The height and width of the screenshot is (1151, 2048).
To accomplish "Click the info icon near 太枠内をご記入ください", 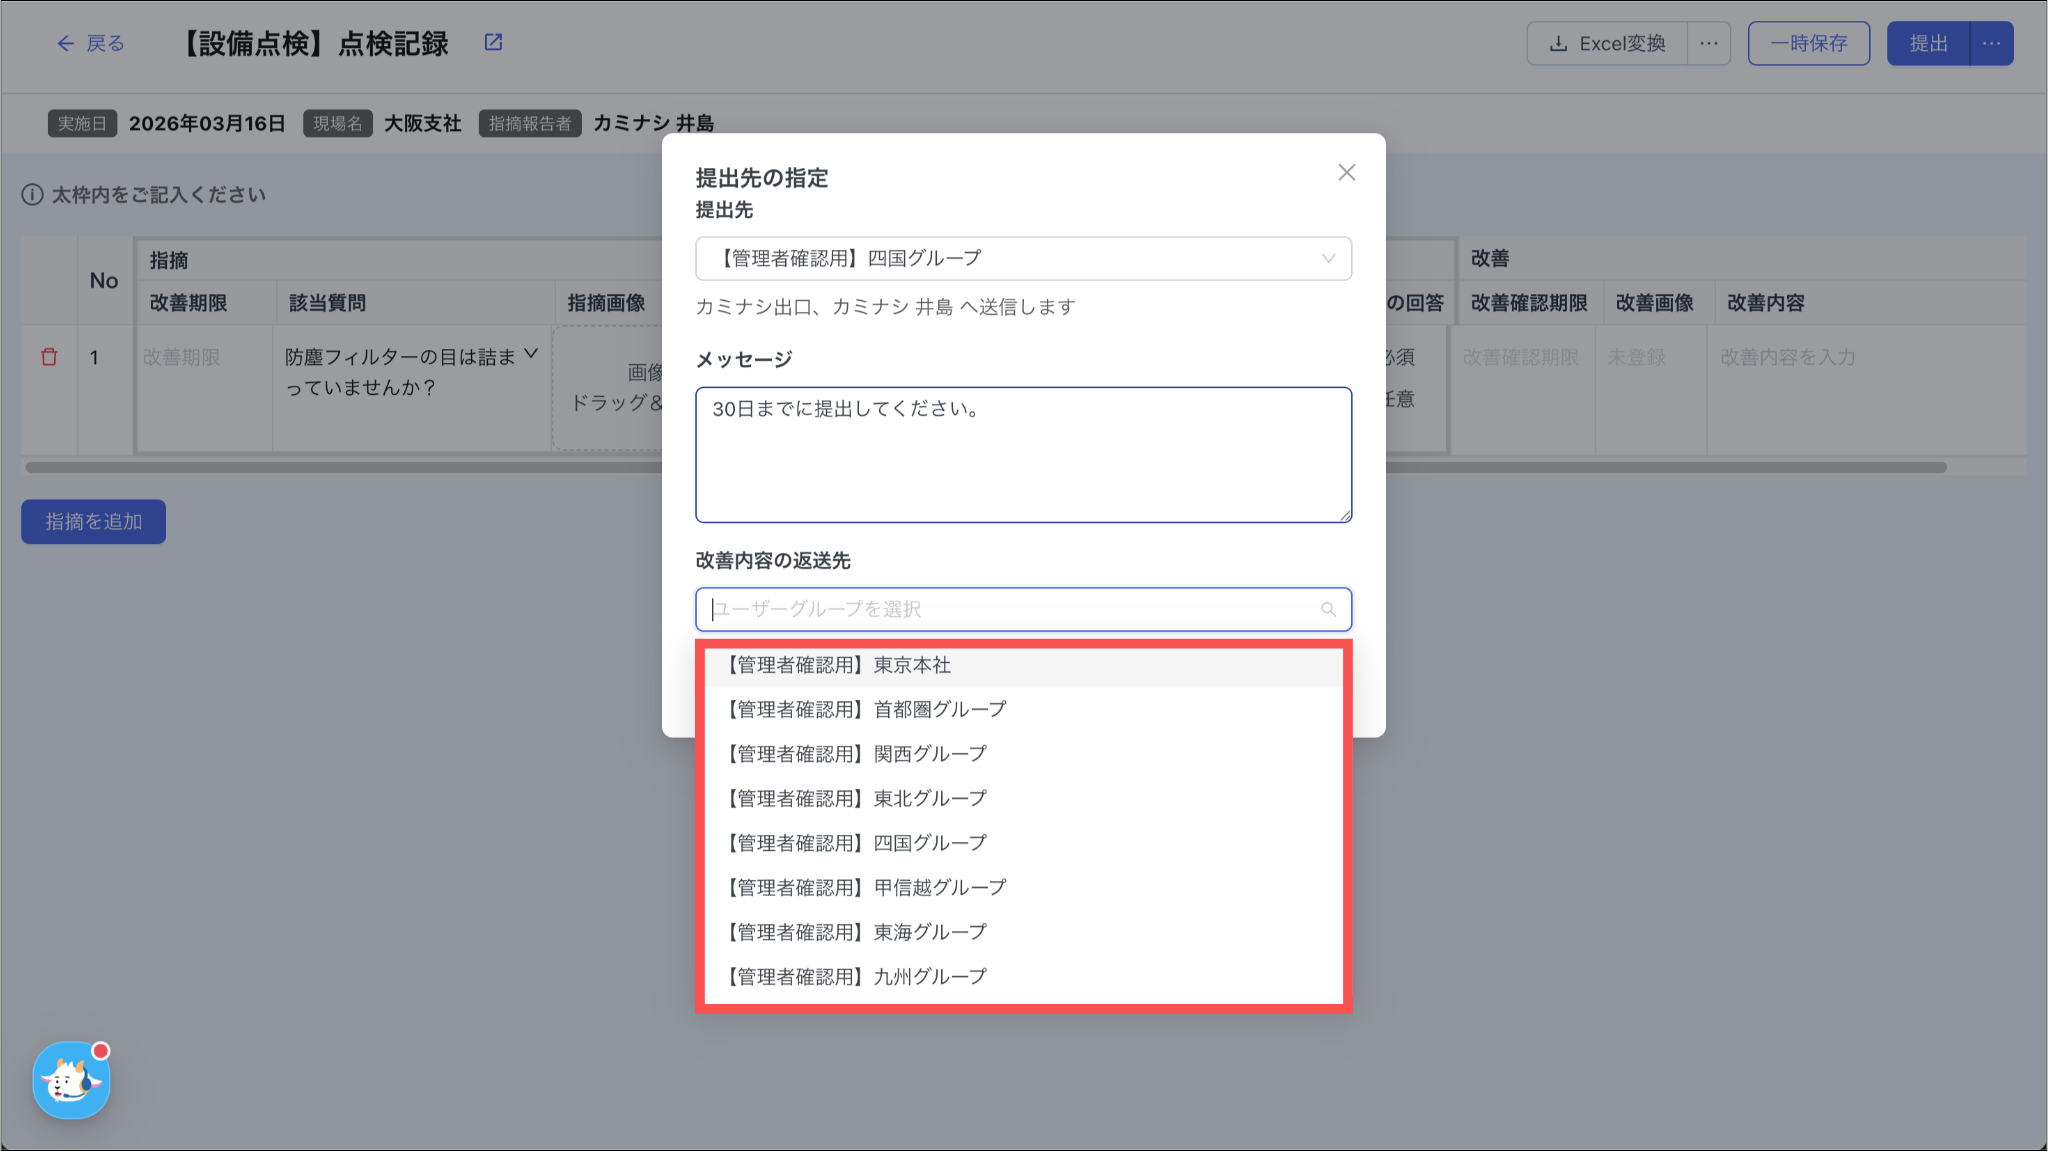I will 32,195.
